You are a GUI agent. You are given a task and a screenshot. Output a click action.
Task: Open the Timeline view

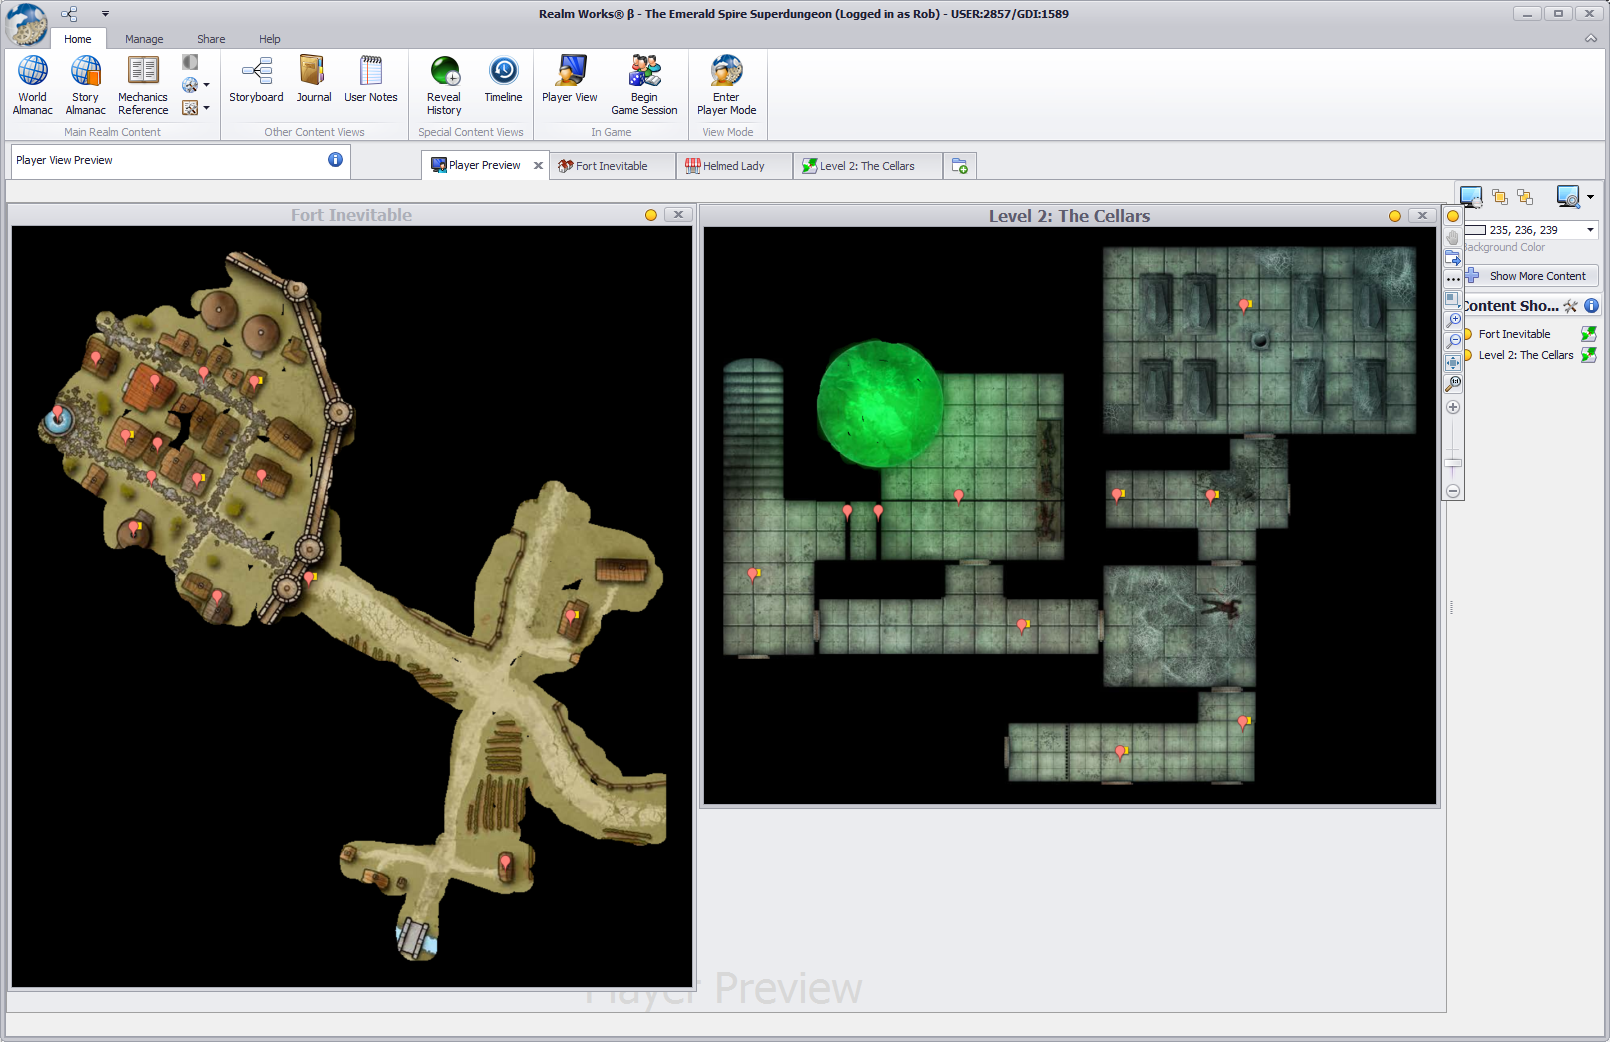503,80
